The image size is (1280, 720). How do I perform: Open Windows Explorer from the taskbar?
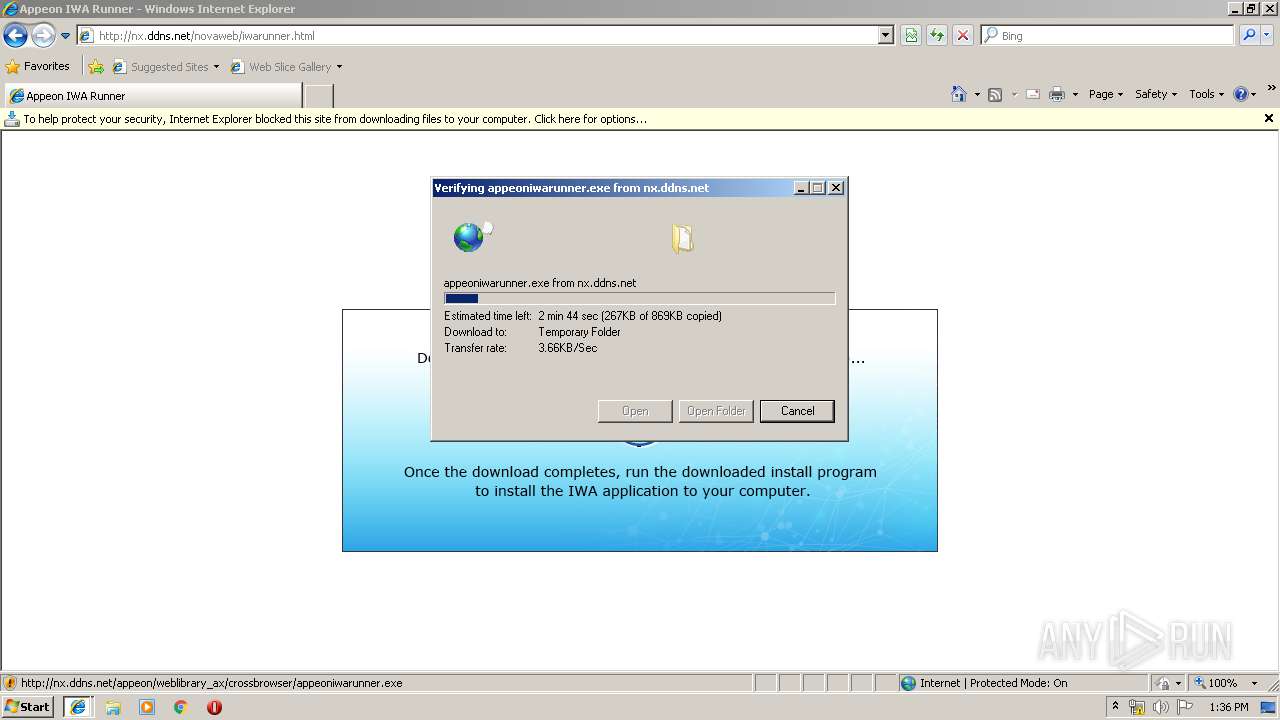113,707
